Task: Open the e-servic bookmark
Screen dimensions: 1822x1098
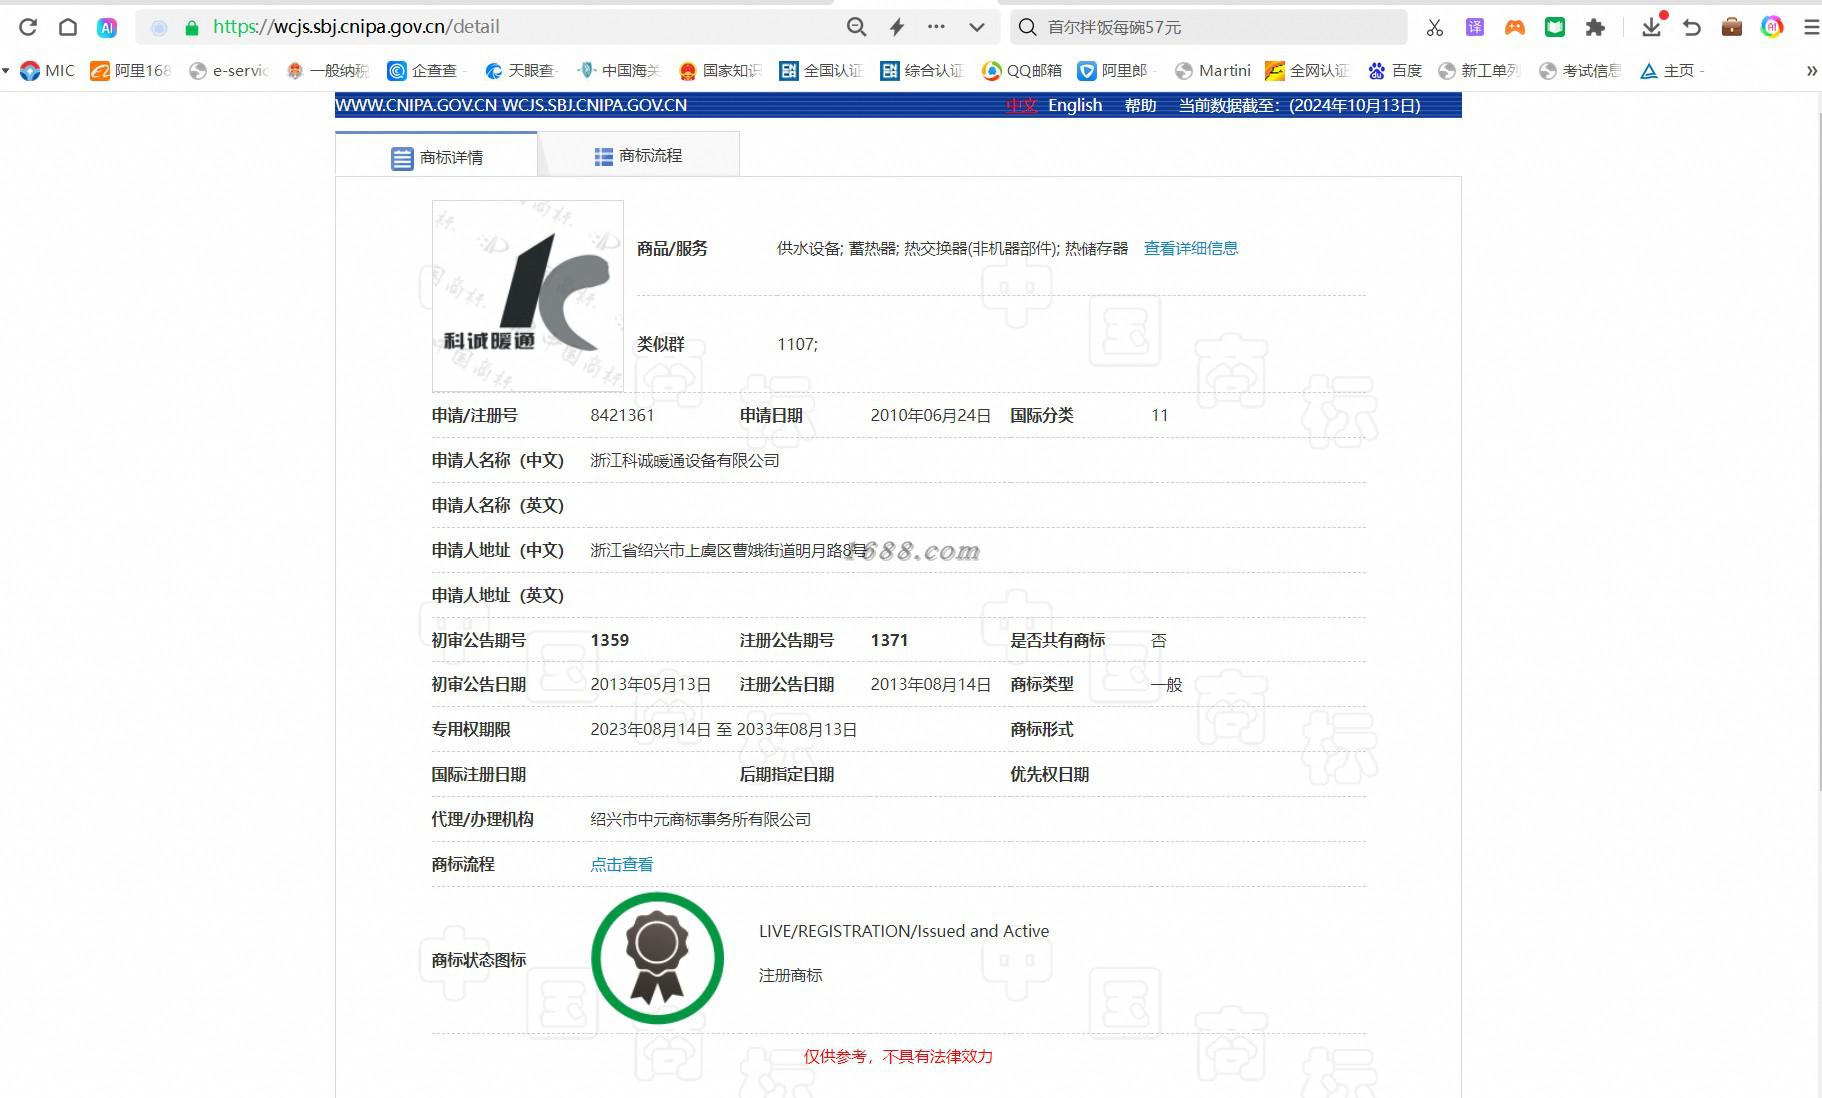Action: [x=228, y=70]
